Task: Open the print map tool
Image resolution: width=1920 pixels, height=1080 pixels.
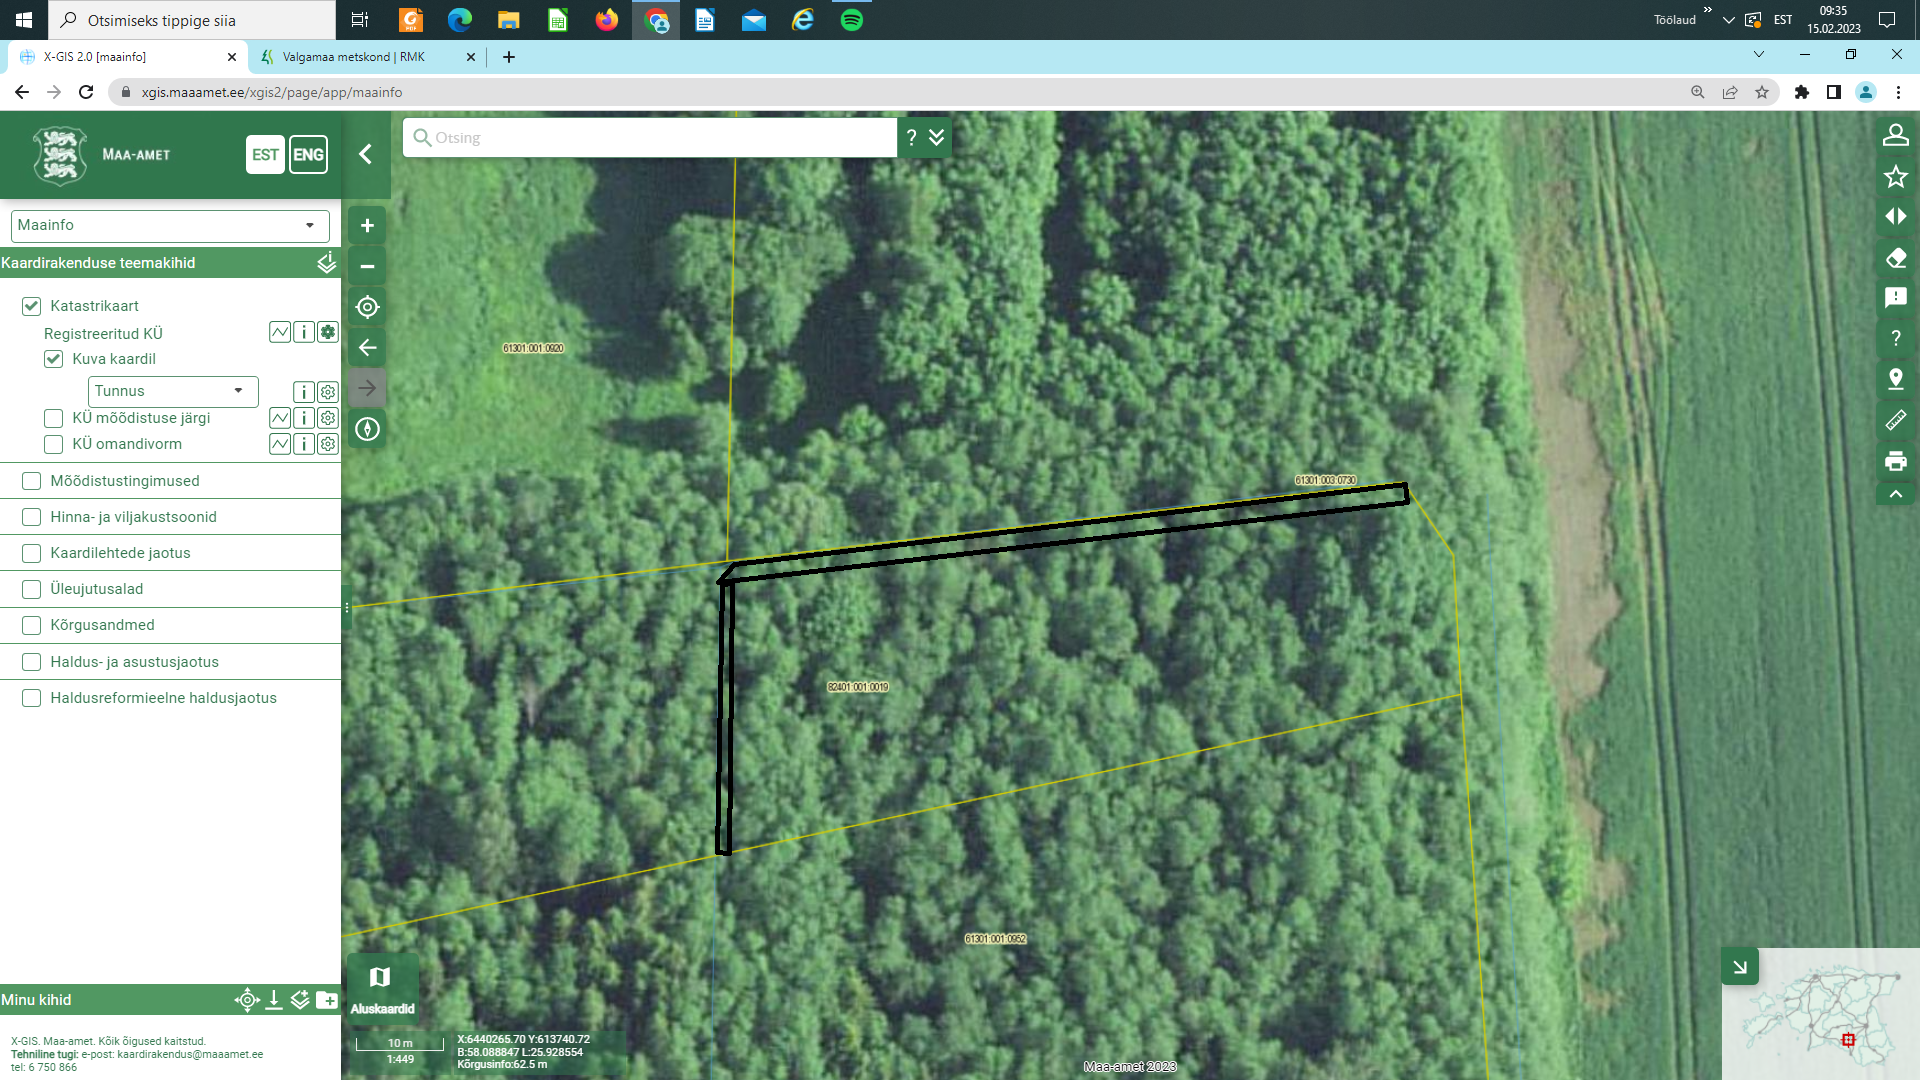Action: pos(1895,461)
